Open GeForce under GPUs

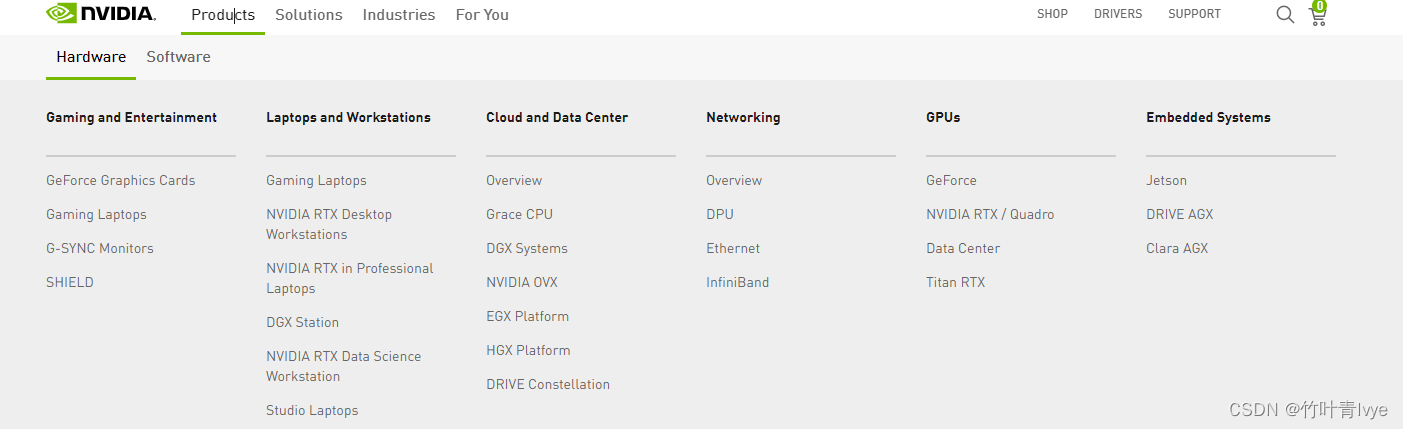click(x=951, y=181)
